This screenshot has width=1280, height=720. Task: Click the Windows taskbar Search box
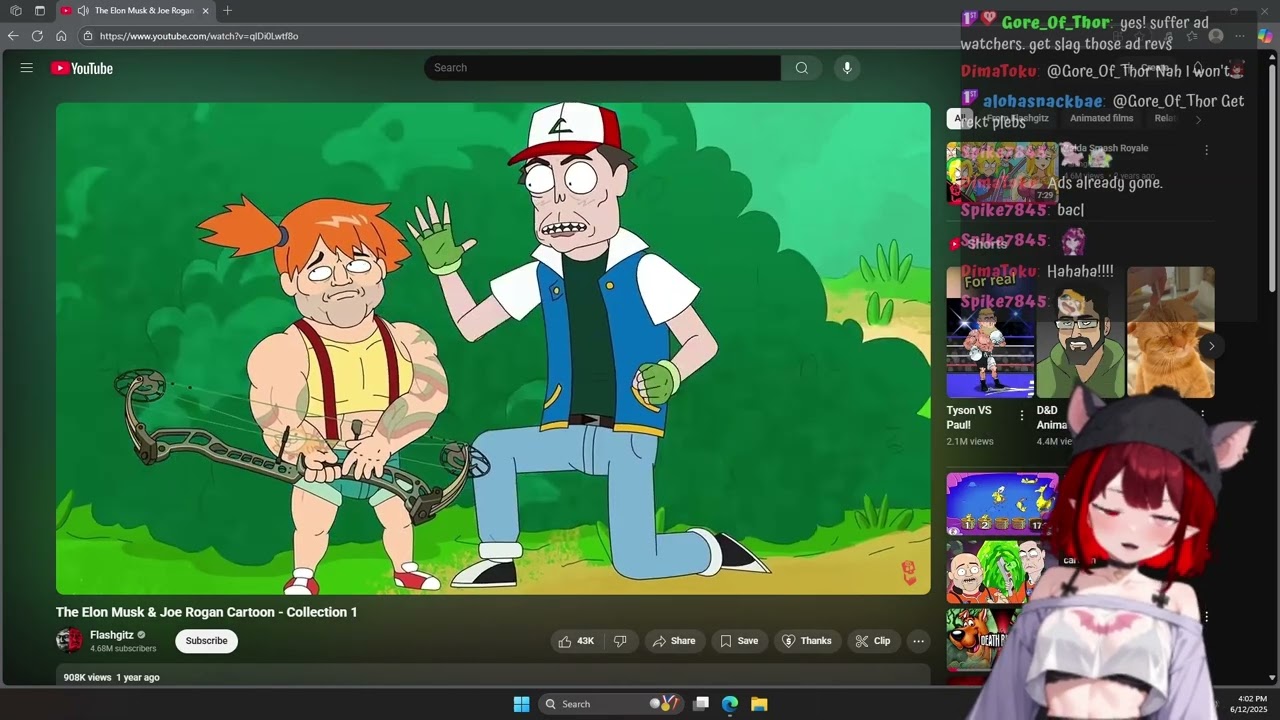point(611,704)
